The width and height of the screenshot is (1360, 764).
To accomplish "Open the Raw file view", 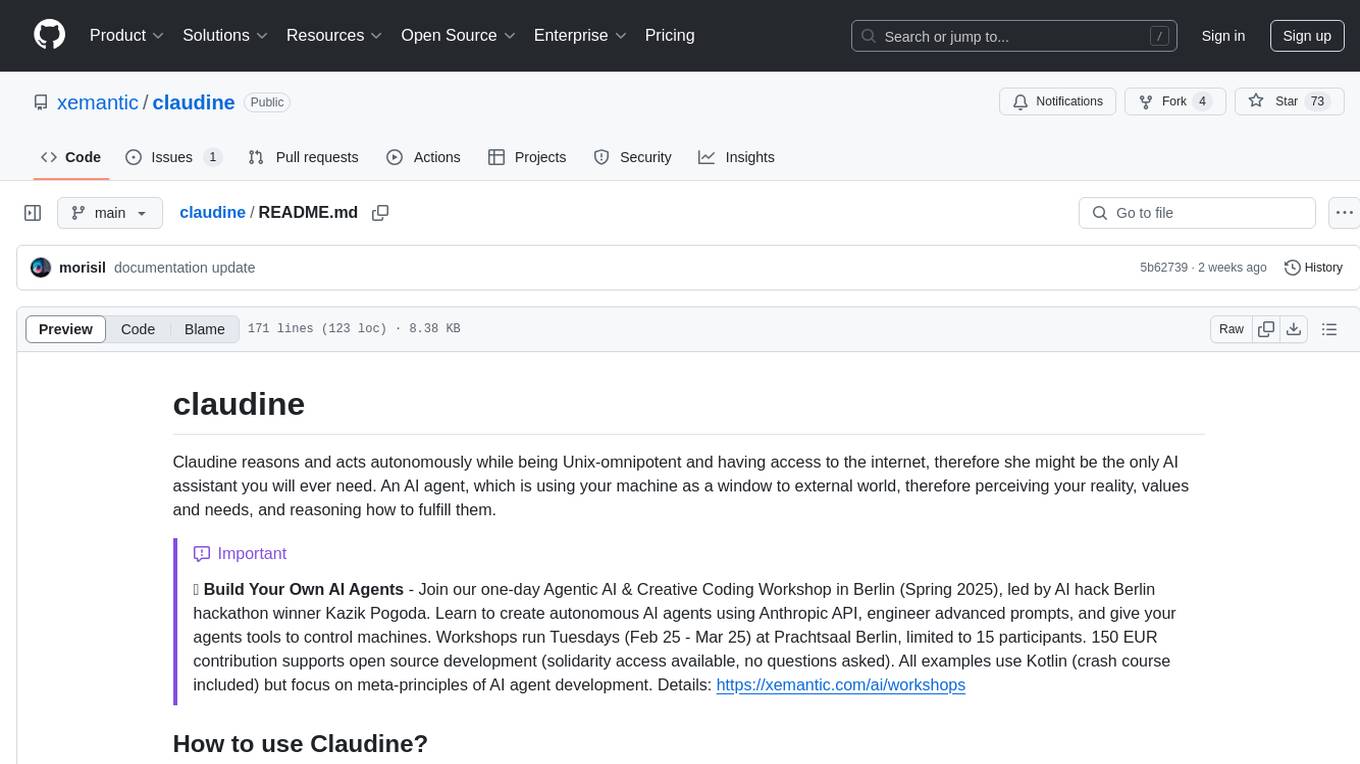I will (1231, 329).
